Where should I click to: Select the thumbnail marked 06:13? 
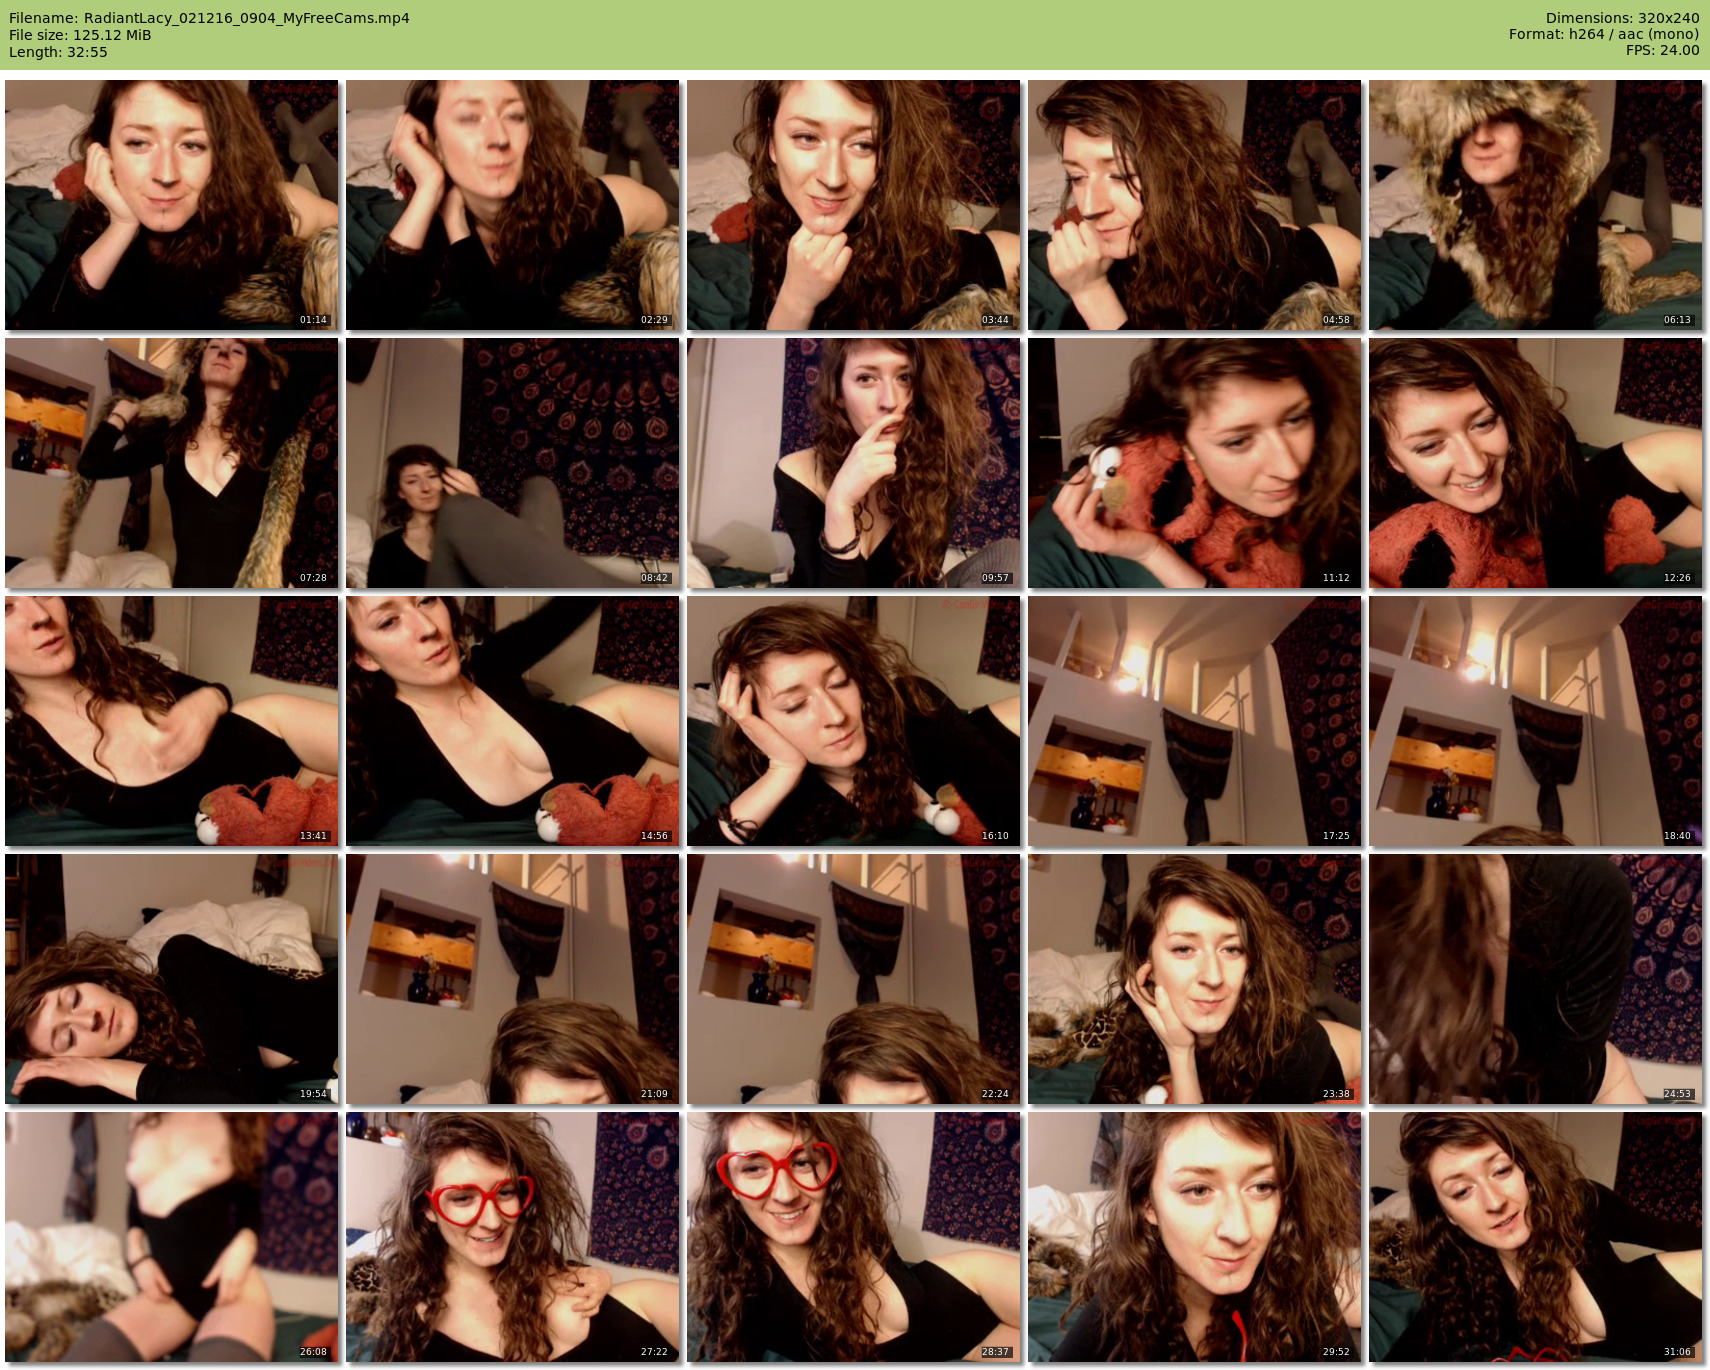1535,205
